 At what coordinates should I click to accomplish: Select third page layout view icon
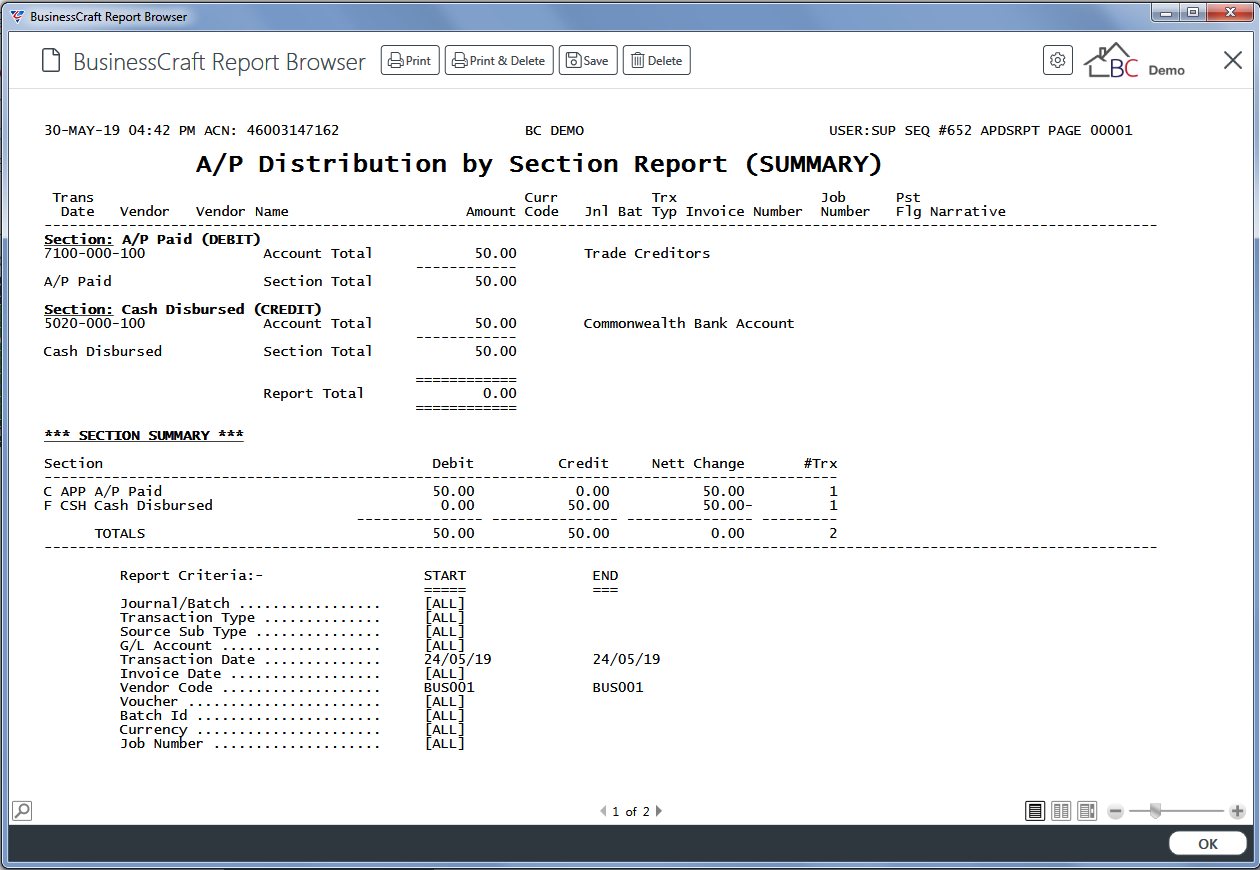point(1087,811)
